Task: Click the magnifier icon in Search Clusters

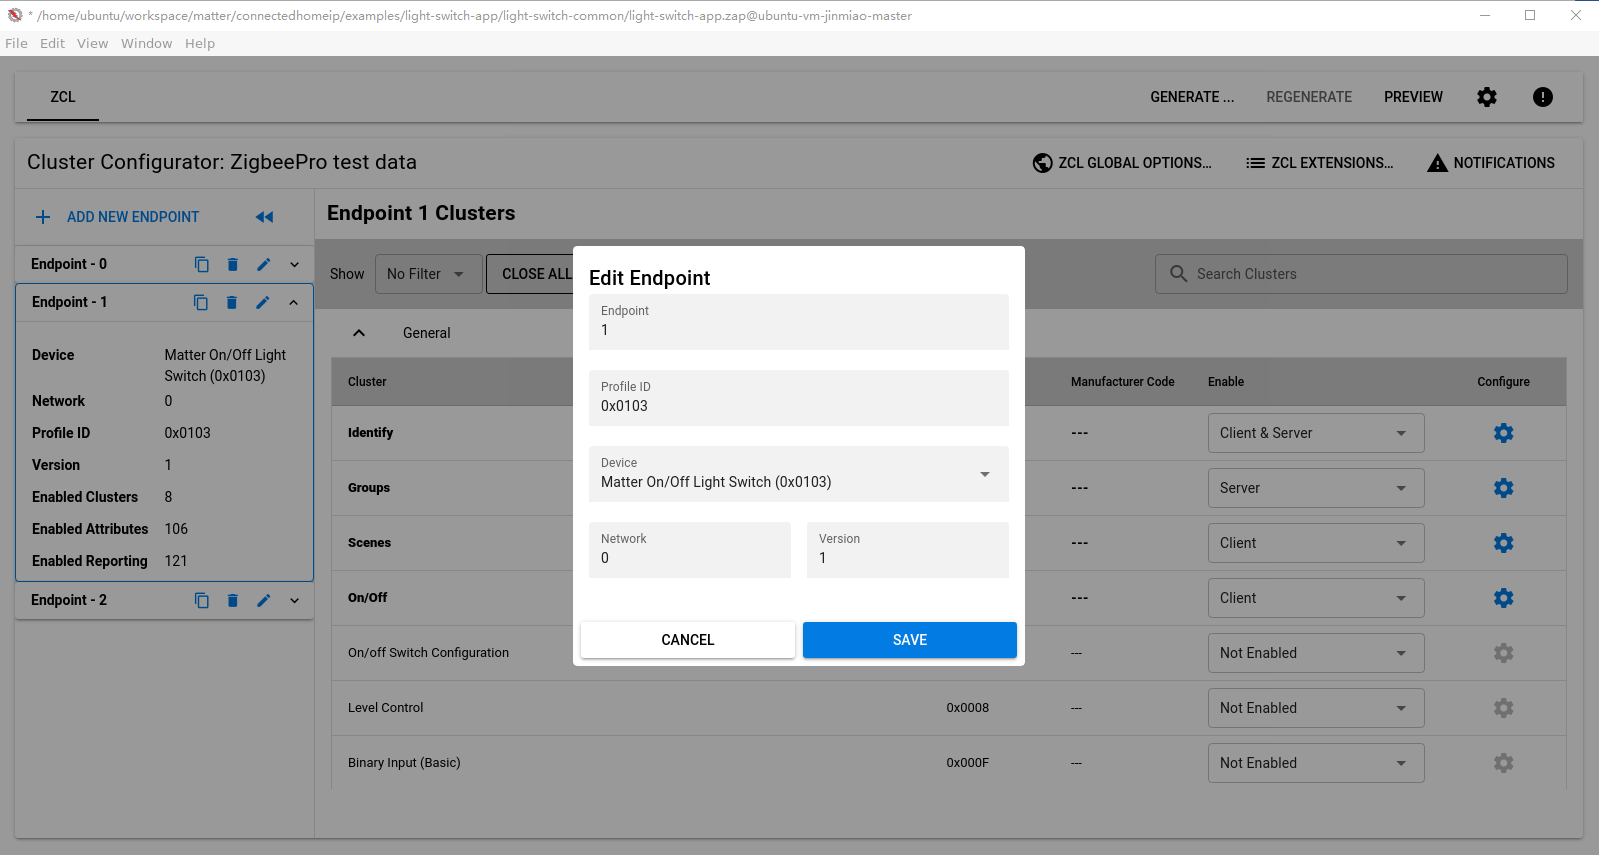Action: tap(1178, 274)
